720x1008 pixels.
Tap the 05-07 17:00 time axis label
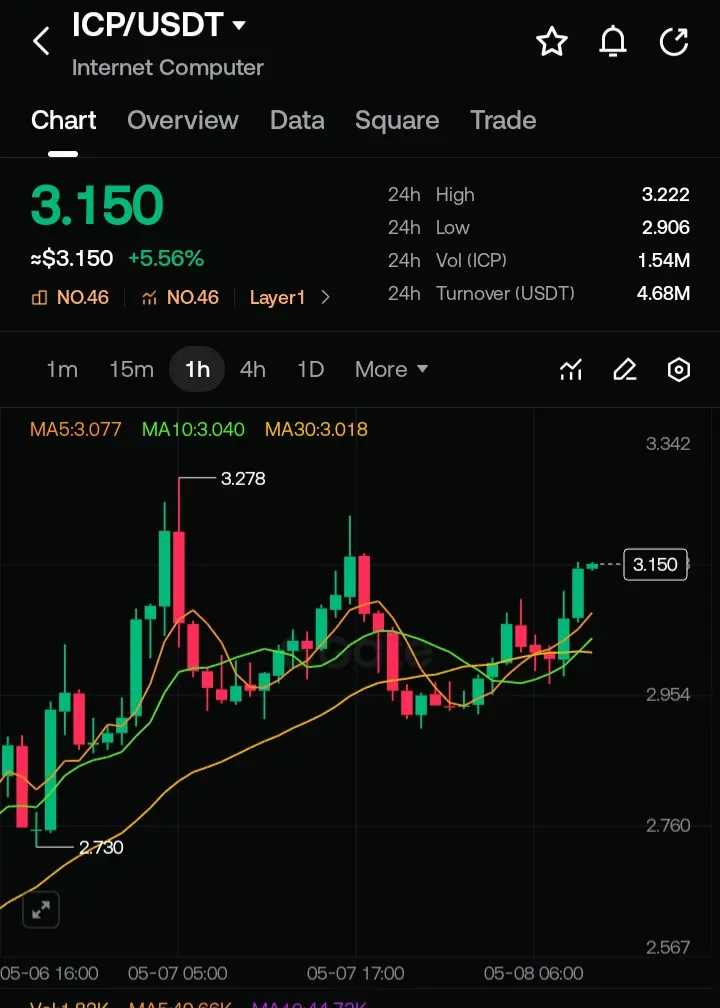[x=356, y=973]
